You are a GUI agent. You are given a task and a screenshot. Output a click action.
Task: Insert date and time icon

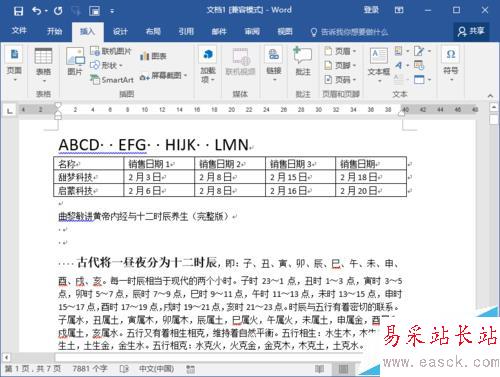(x=419, y=65)
